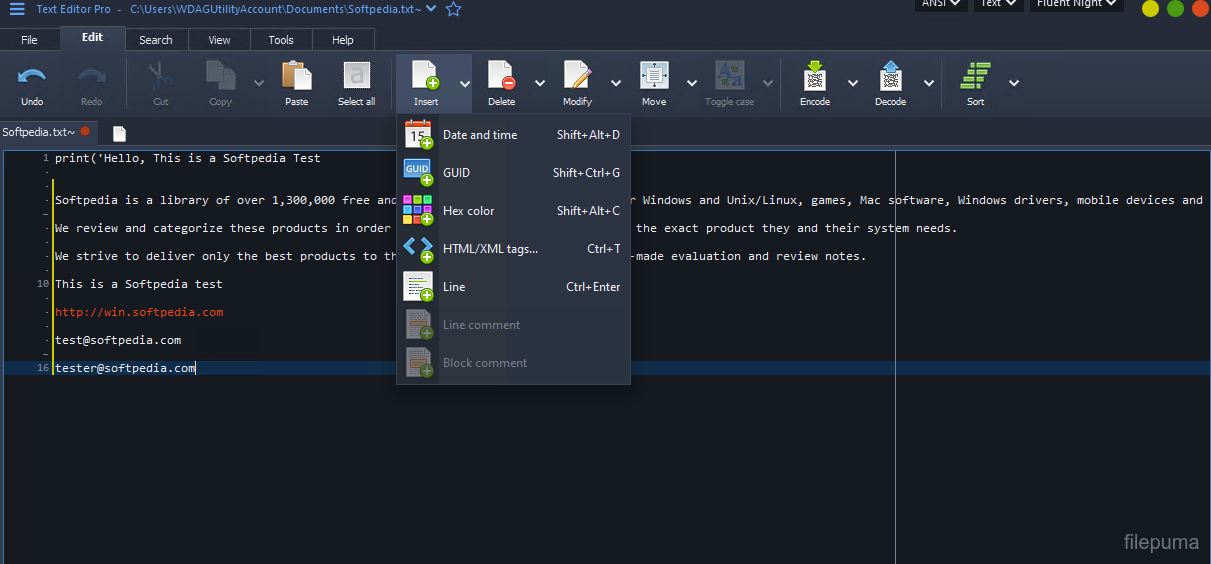Click the Modify pencil icon
The height and width of the screenshot is (564, 1211).
pos(577,77)
